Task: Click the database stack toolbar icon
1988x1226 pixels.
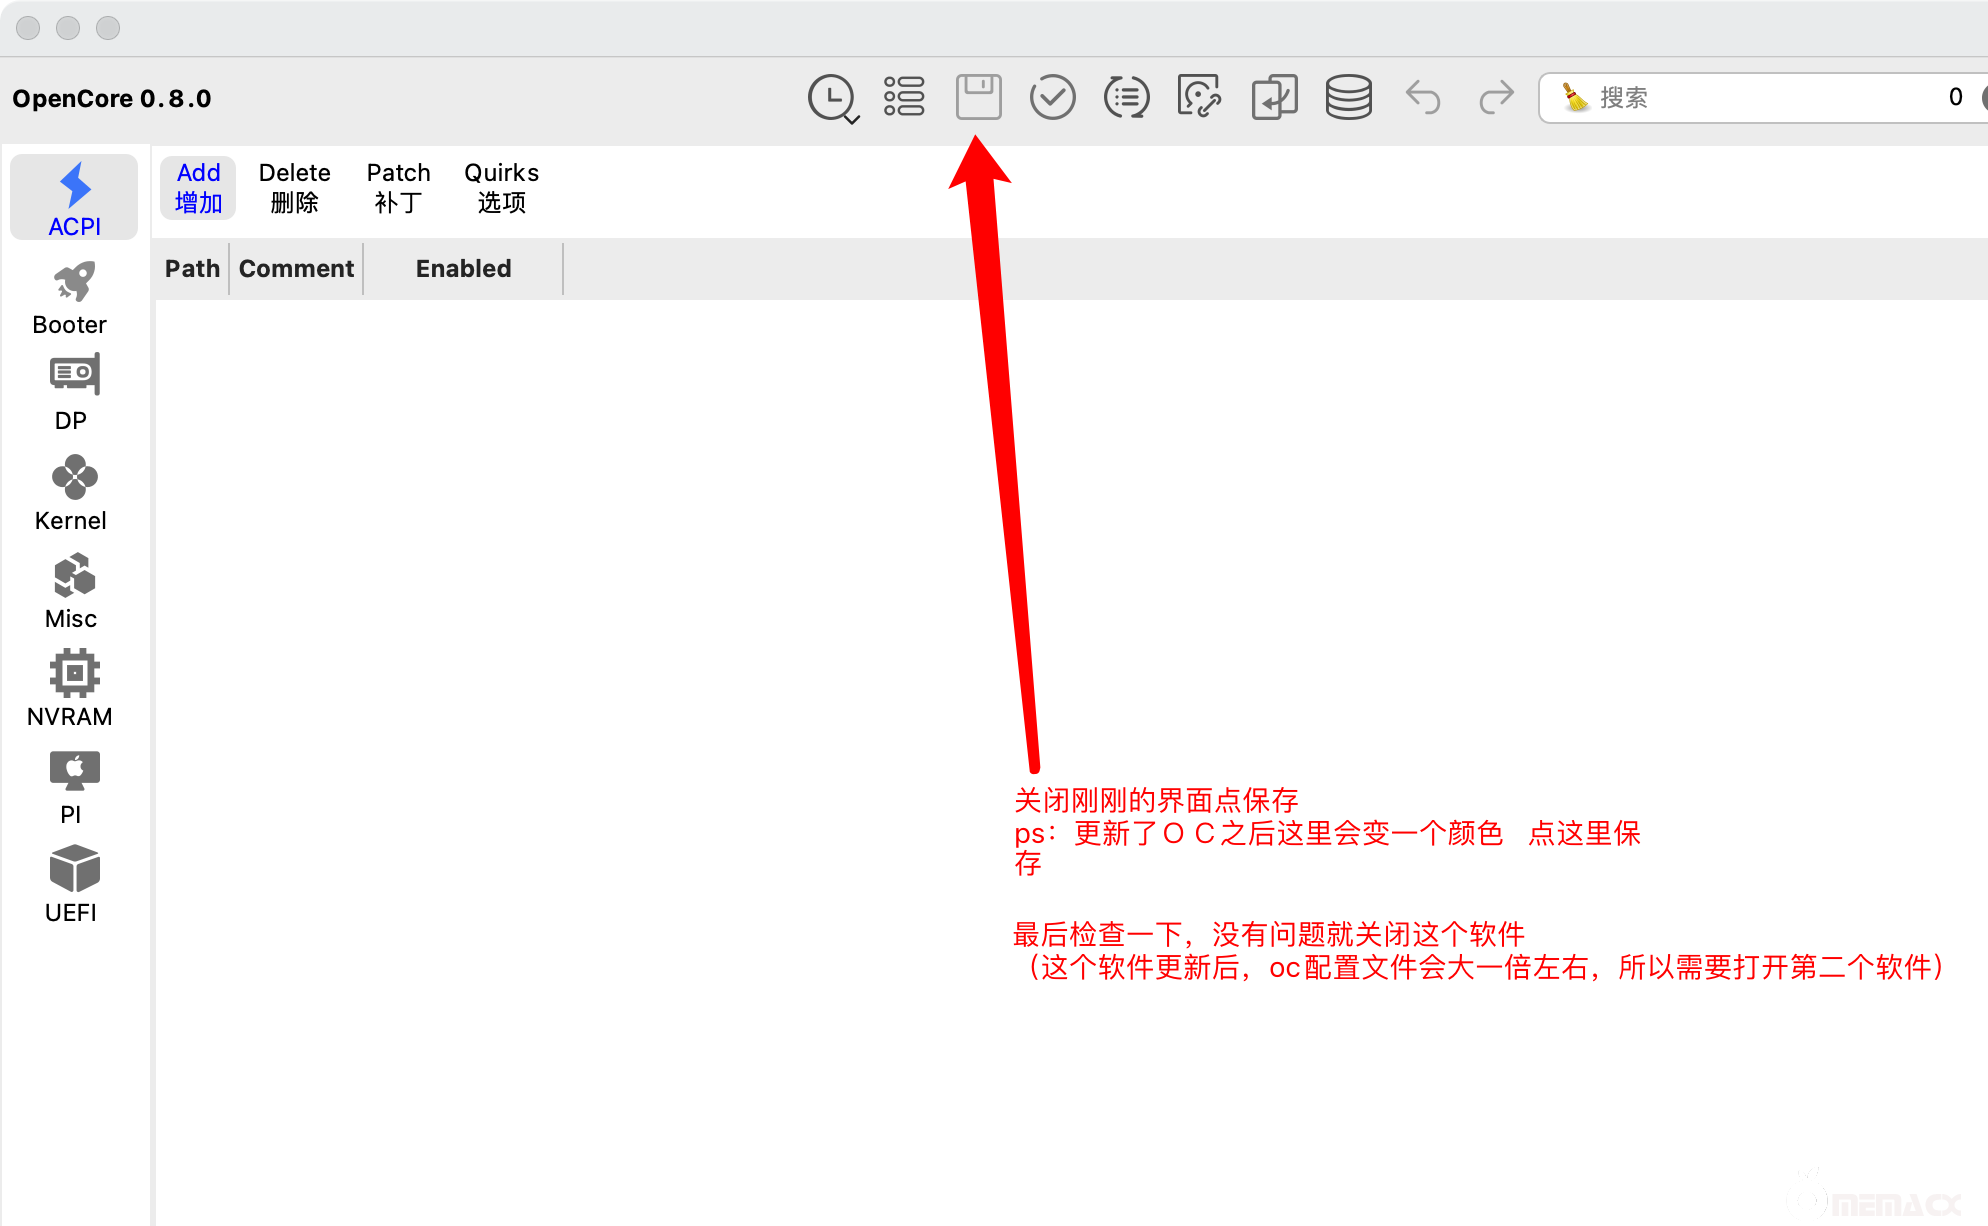Action: click(1348, 98)
